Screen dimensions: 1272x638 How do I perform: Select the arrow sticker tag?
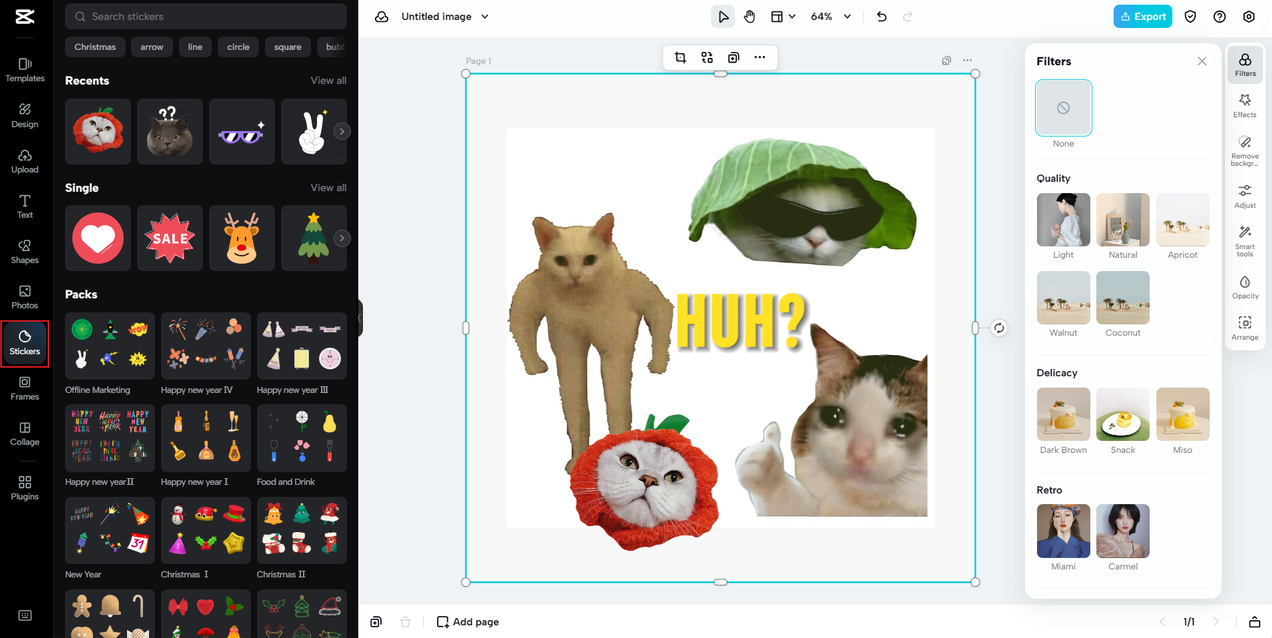click(x=152, y=47)
